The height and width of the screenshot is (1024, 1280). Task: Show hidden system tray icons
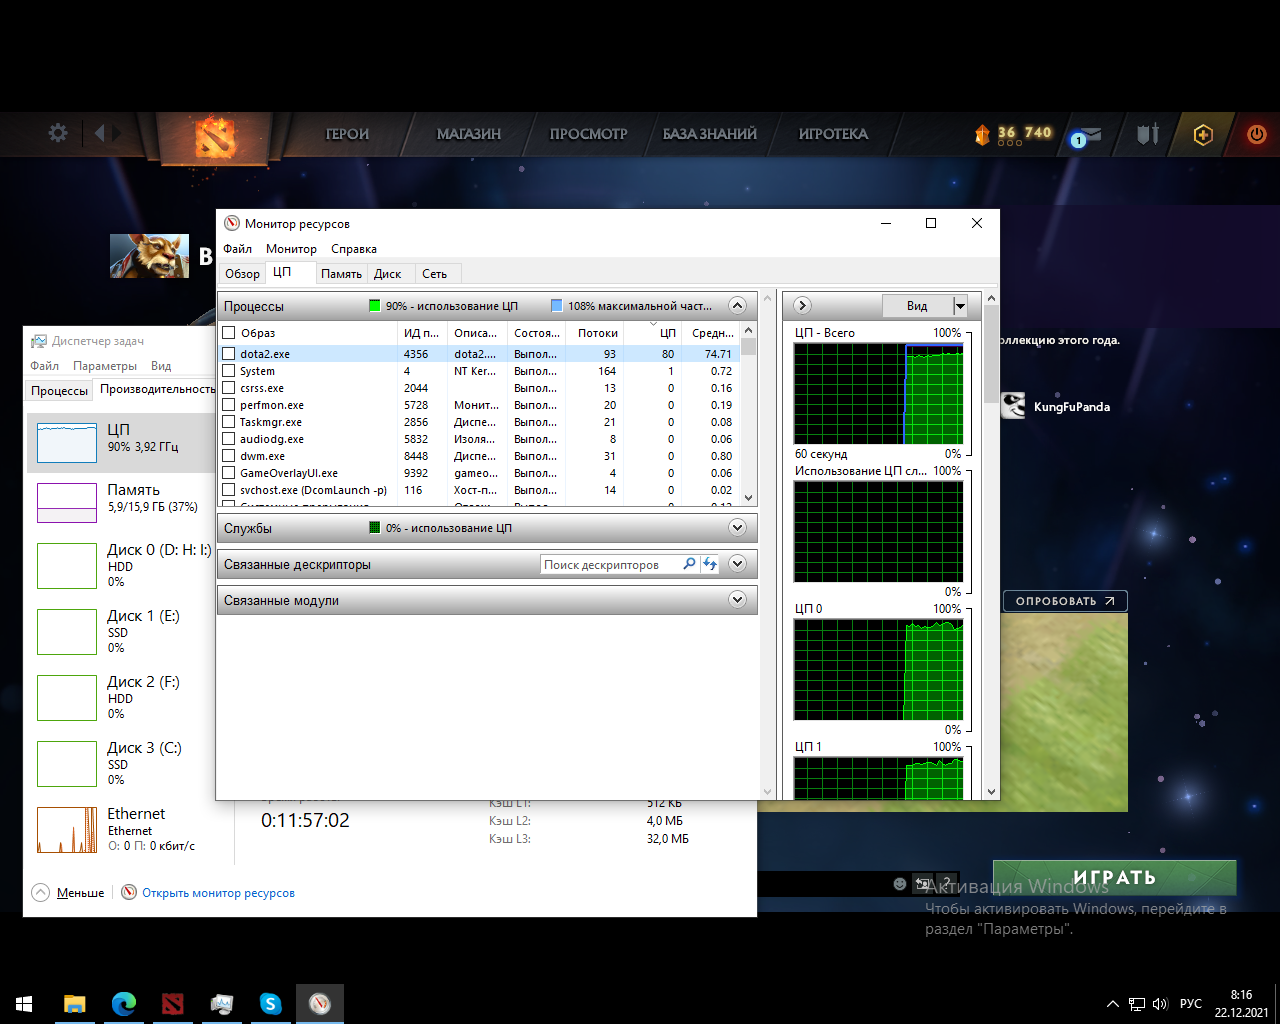(1112, 1004)
